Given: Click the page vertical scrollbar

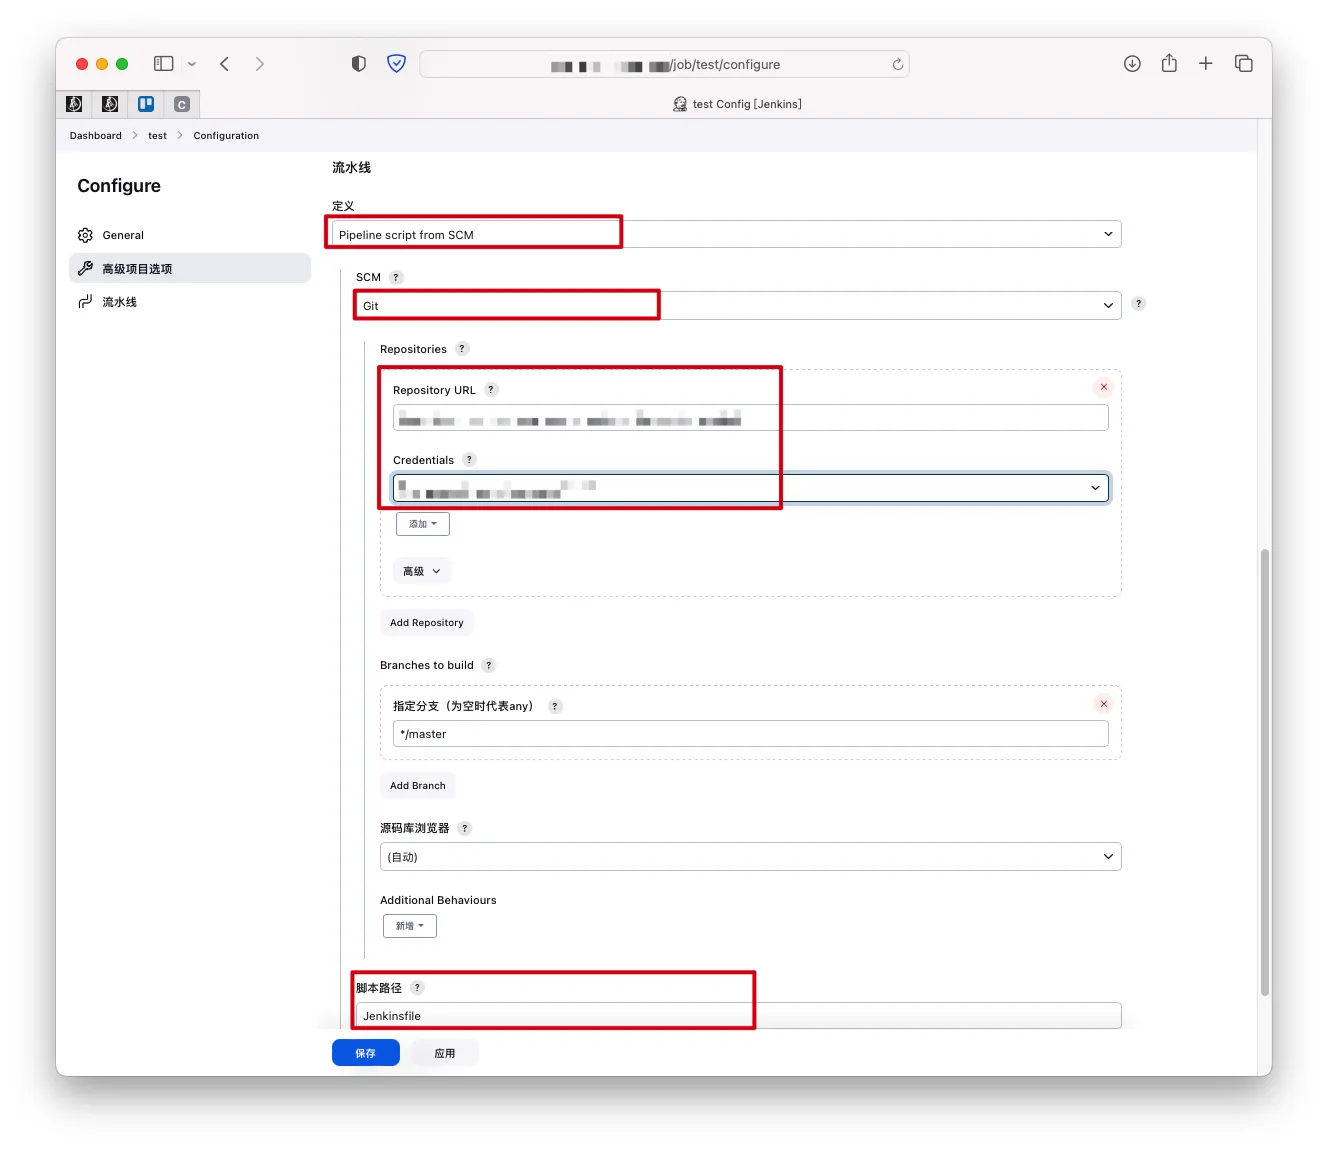Looking at the screenshot, I should (x=1265, y=772).
